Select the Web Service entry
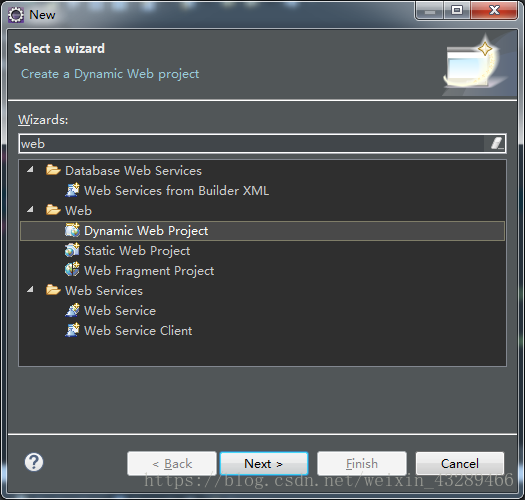Image resolution: width=525 pixels, height=500 pixels. [x=120, y=311]
